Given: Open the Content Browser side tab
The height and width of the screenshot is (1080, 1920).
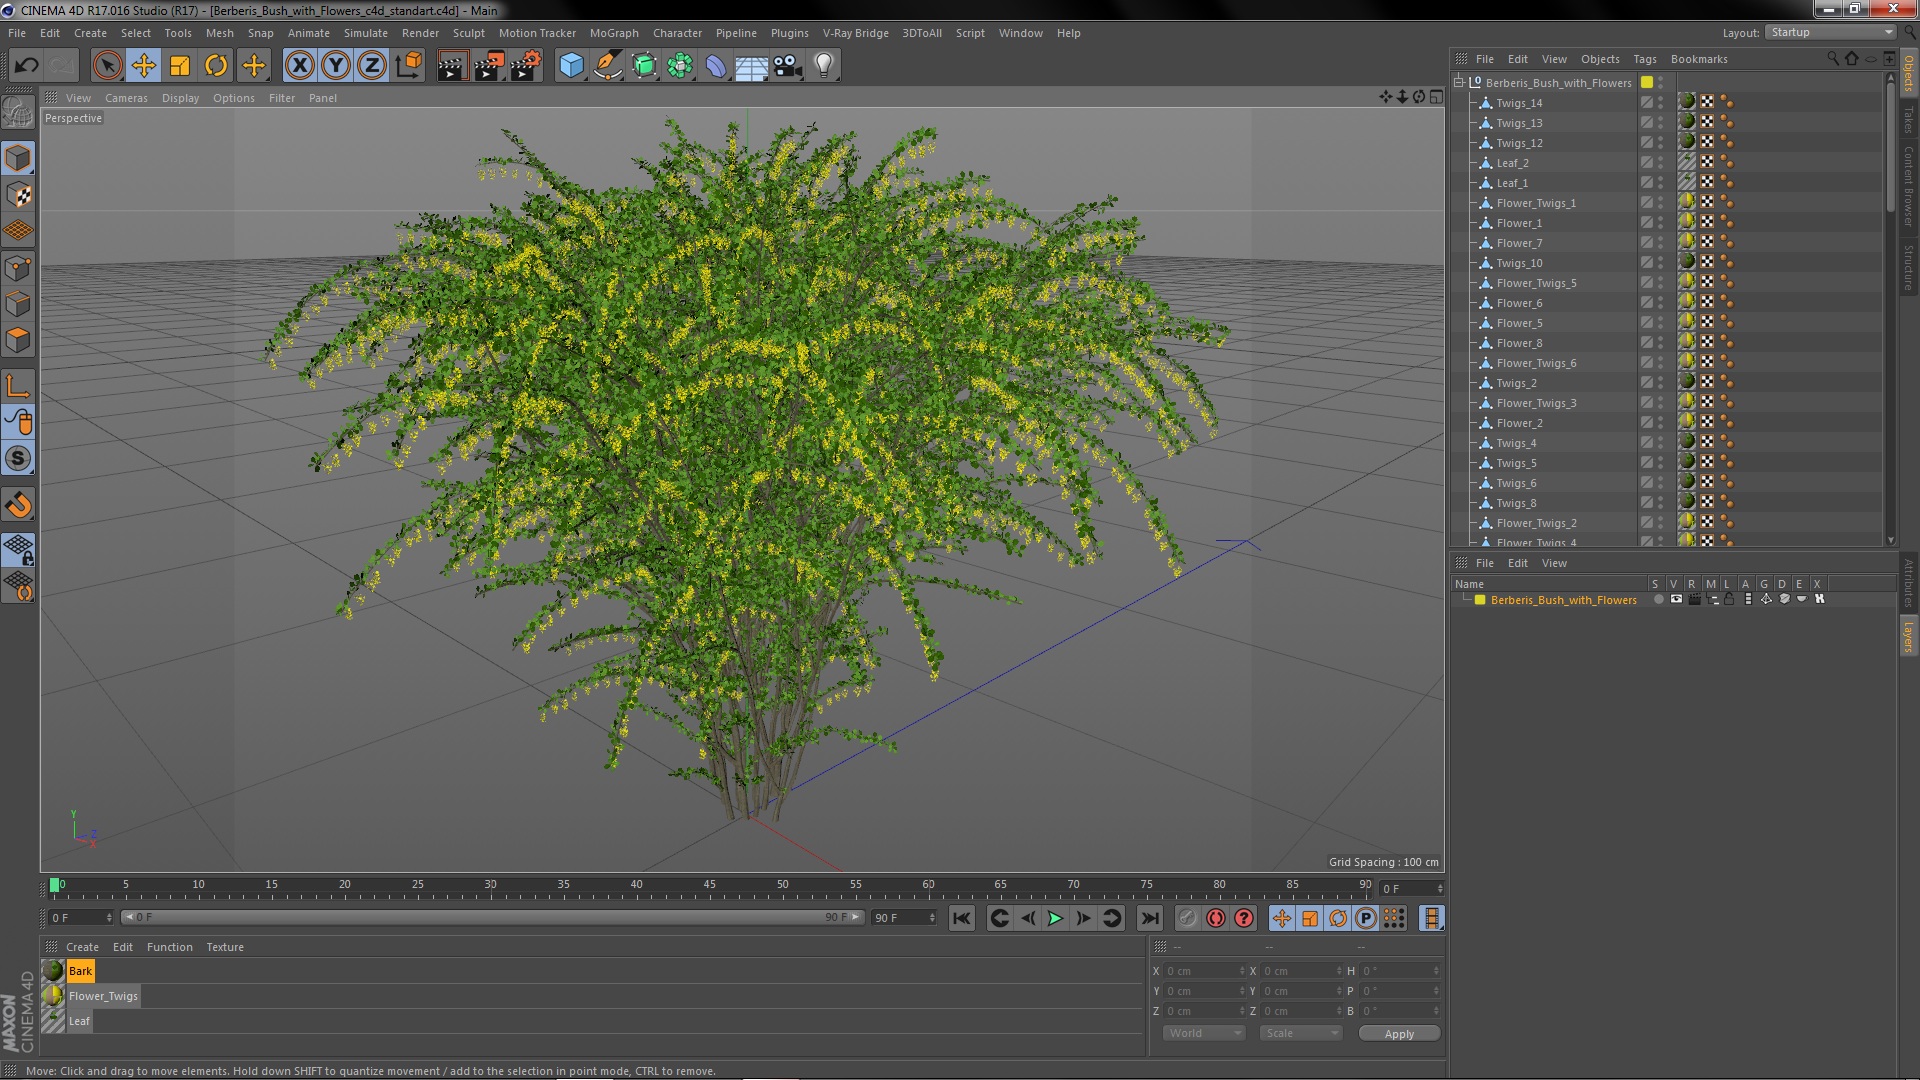Looking at the screenshot, I should point(1908,186).
